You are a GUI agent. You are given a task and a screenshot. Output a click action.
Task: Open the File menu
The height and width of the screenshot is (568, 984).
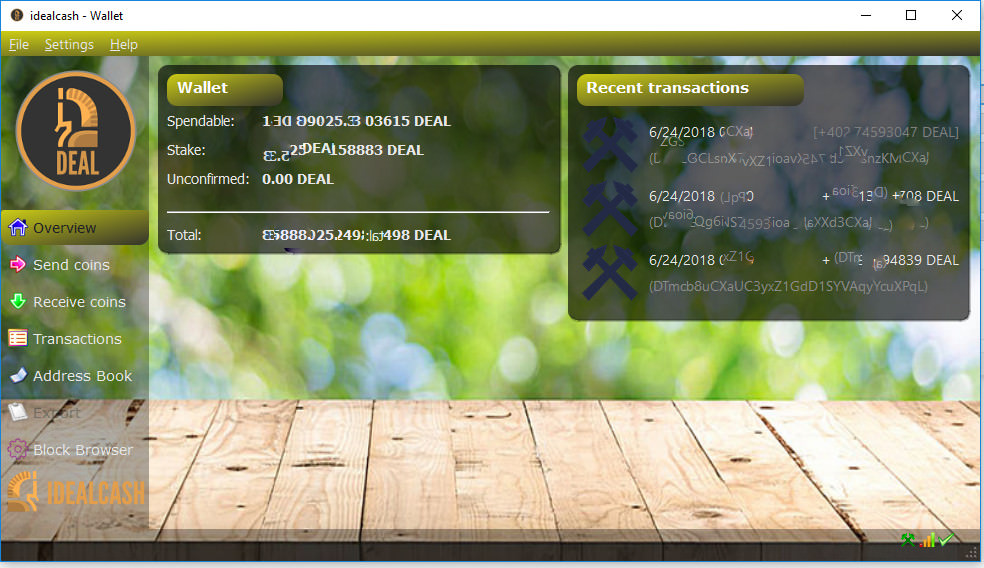click(x=19, y=45)
